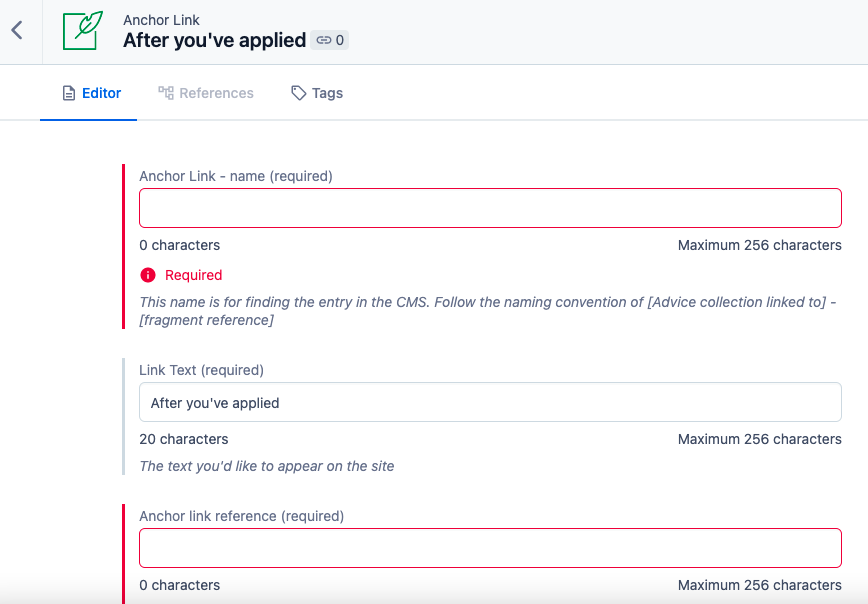Click the entry title After you've applied

tap(214, 41)
